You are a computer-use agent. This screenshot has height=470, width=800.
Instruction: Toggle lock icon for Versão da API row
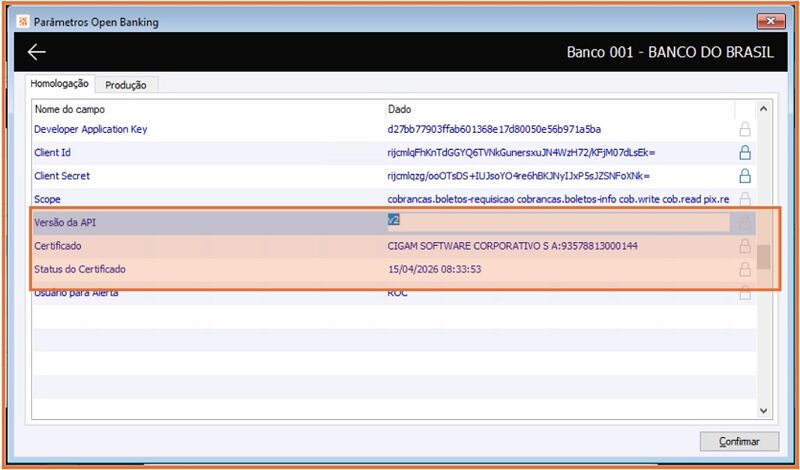click(745, 222)
